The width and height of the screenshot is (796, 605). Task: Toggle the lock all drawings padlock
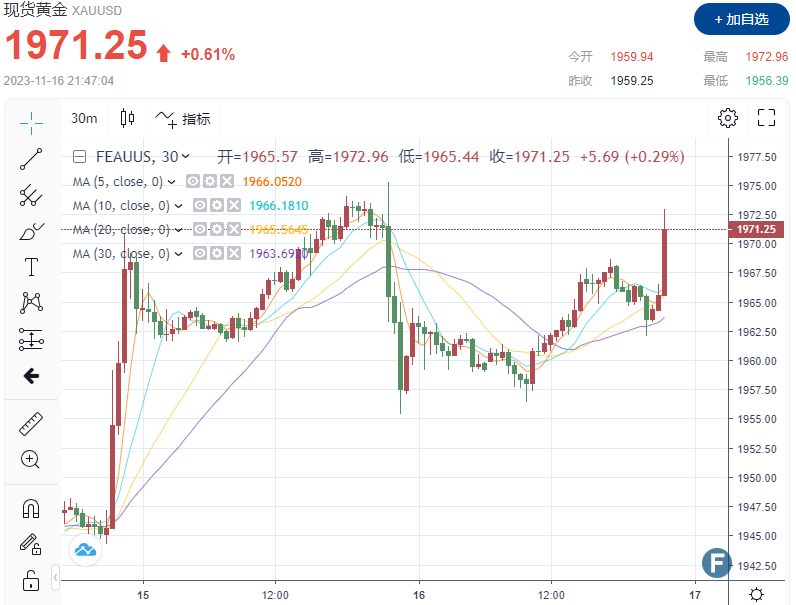[31, 580]
